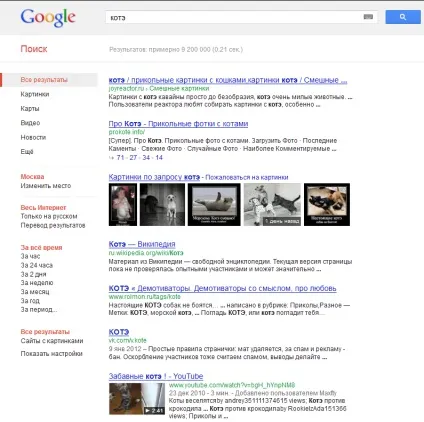Open the Пожаловаться на картинки link
Screen dimensions: 424x422
(247, 177)
